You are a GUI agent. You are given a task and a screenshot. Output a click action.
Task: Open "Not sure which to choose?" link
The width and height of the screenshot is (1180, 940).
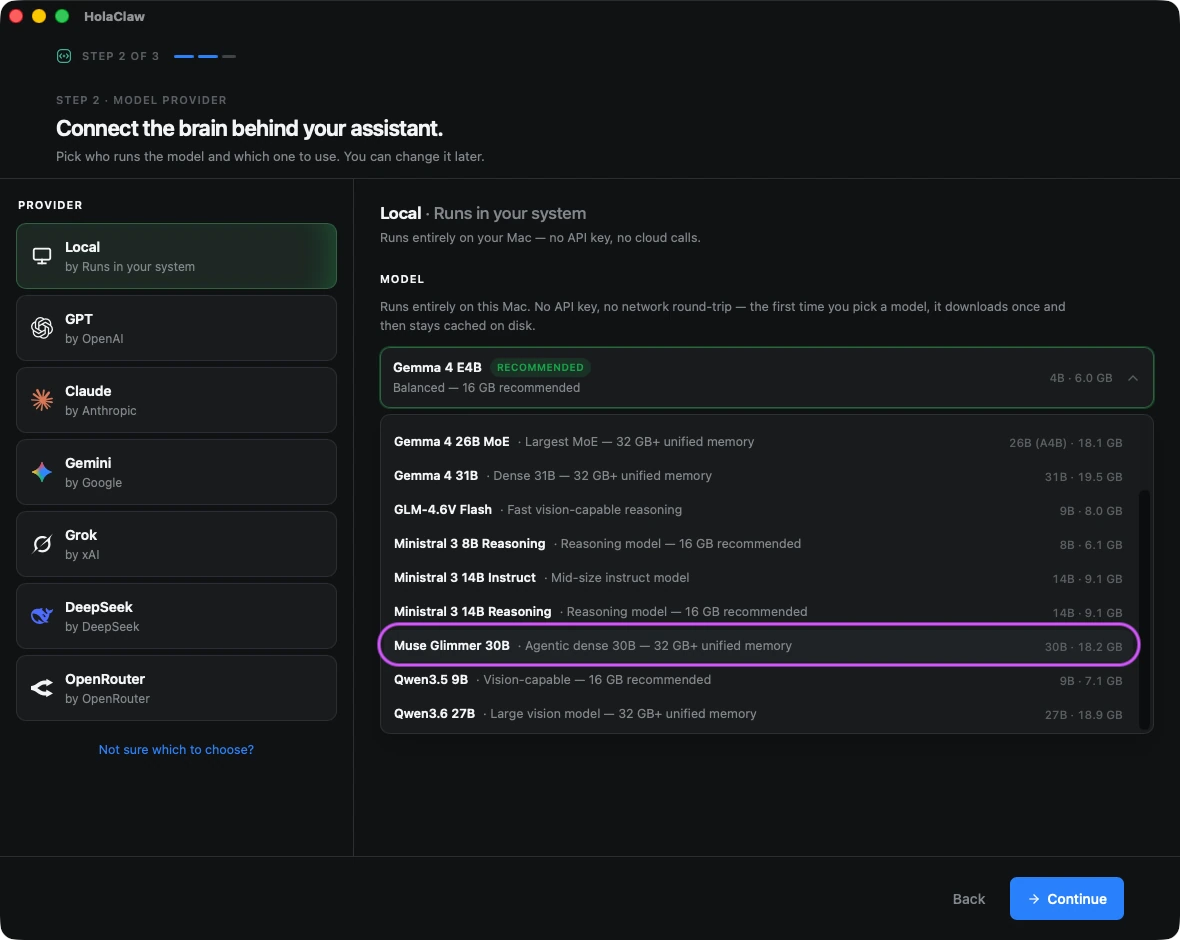point(176,750)
